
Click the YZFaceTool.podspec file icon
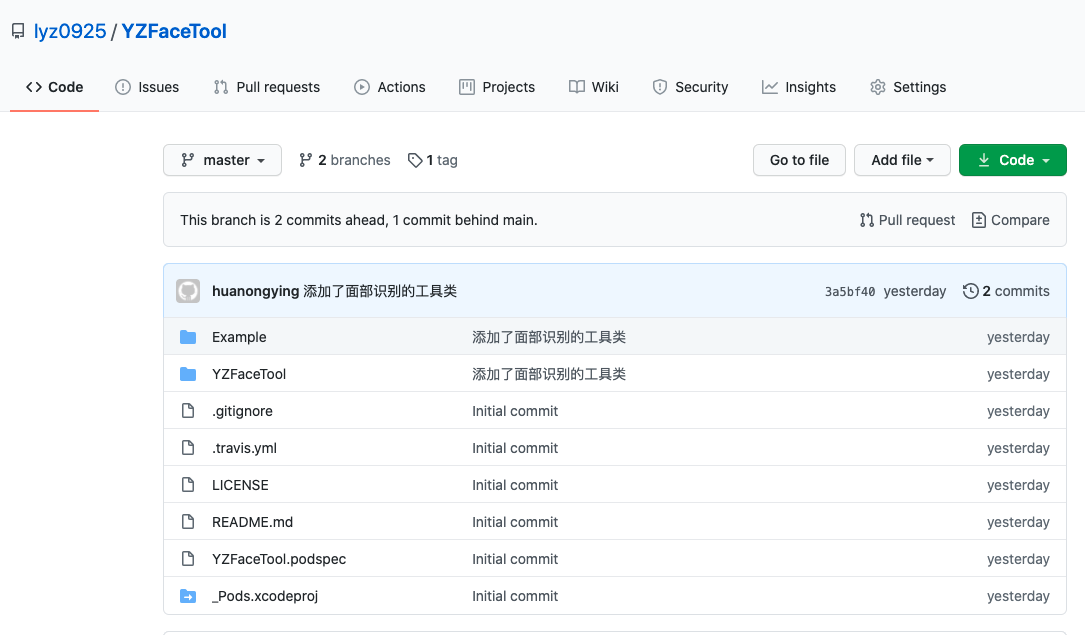pyautogui.click(x=188, y=559)
